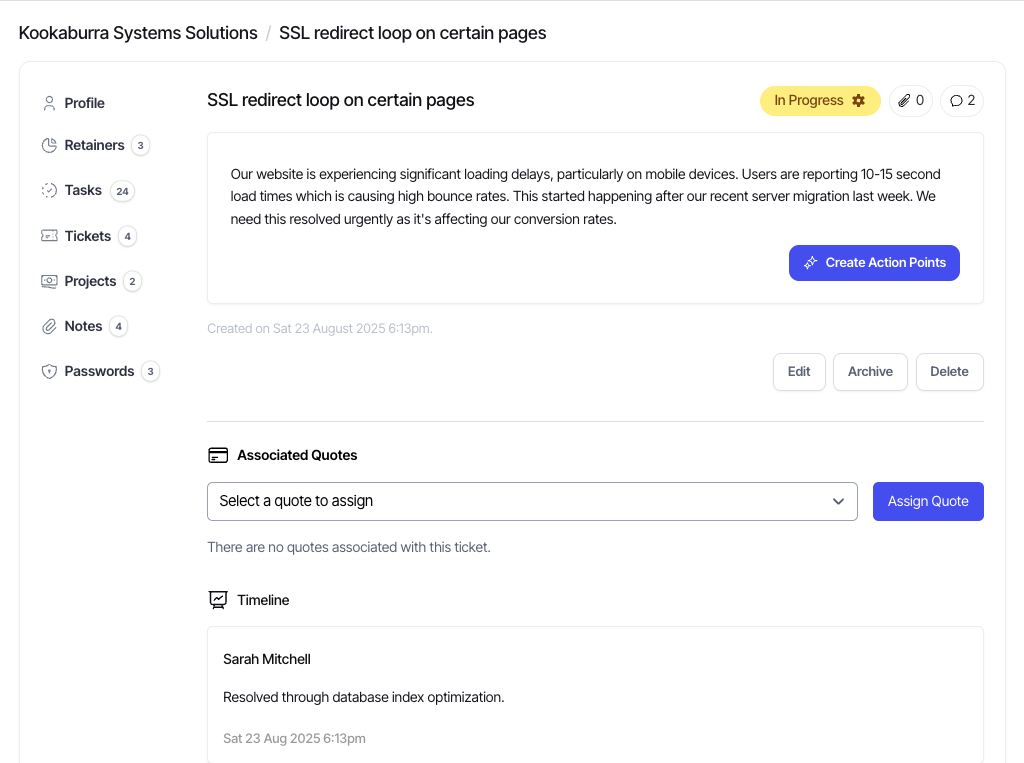This screenshot has width=1024, height=763.
Task: Click the attachments paperclip icon showing 0
Action: [910, 100]
